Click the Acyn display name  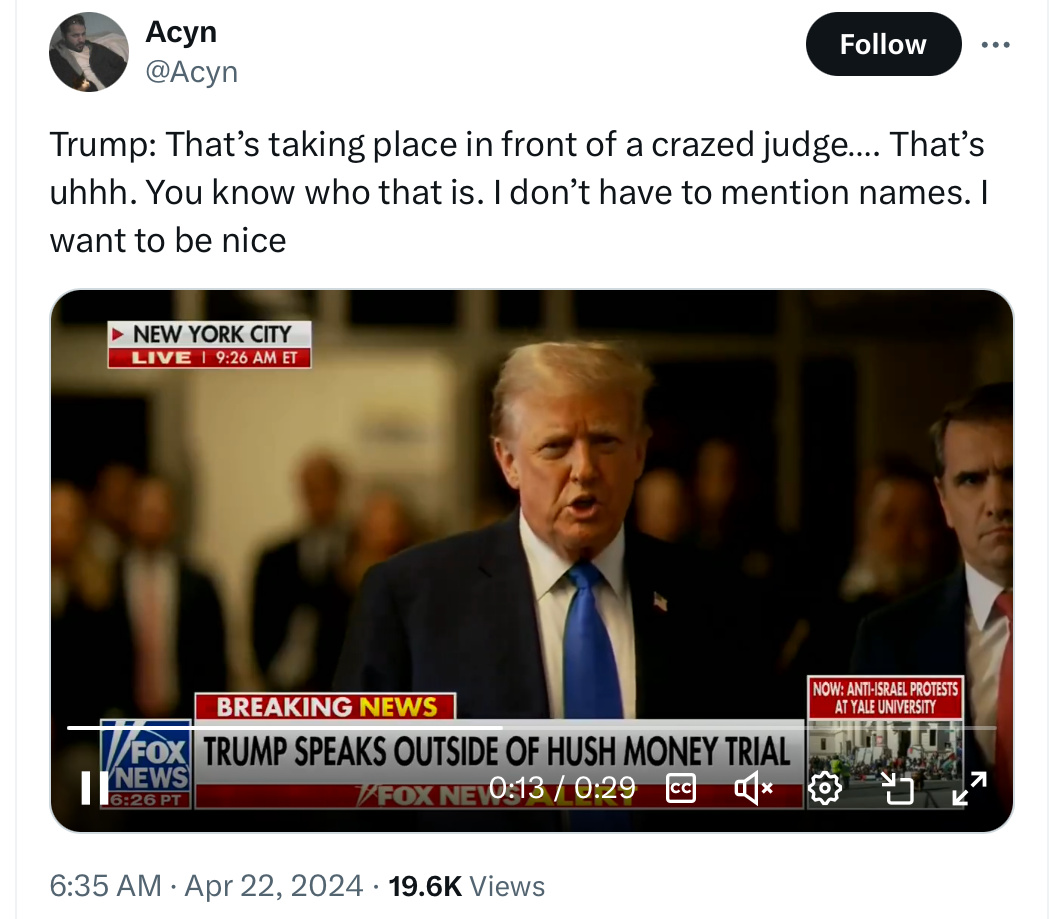(x=181, y=32)
